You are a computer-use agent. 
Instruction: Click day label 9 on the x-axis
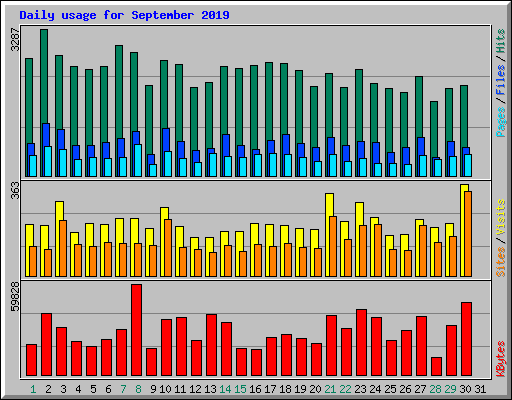[x=153, y=389]
